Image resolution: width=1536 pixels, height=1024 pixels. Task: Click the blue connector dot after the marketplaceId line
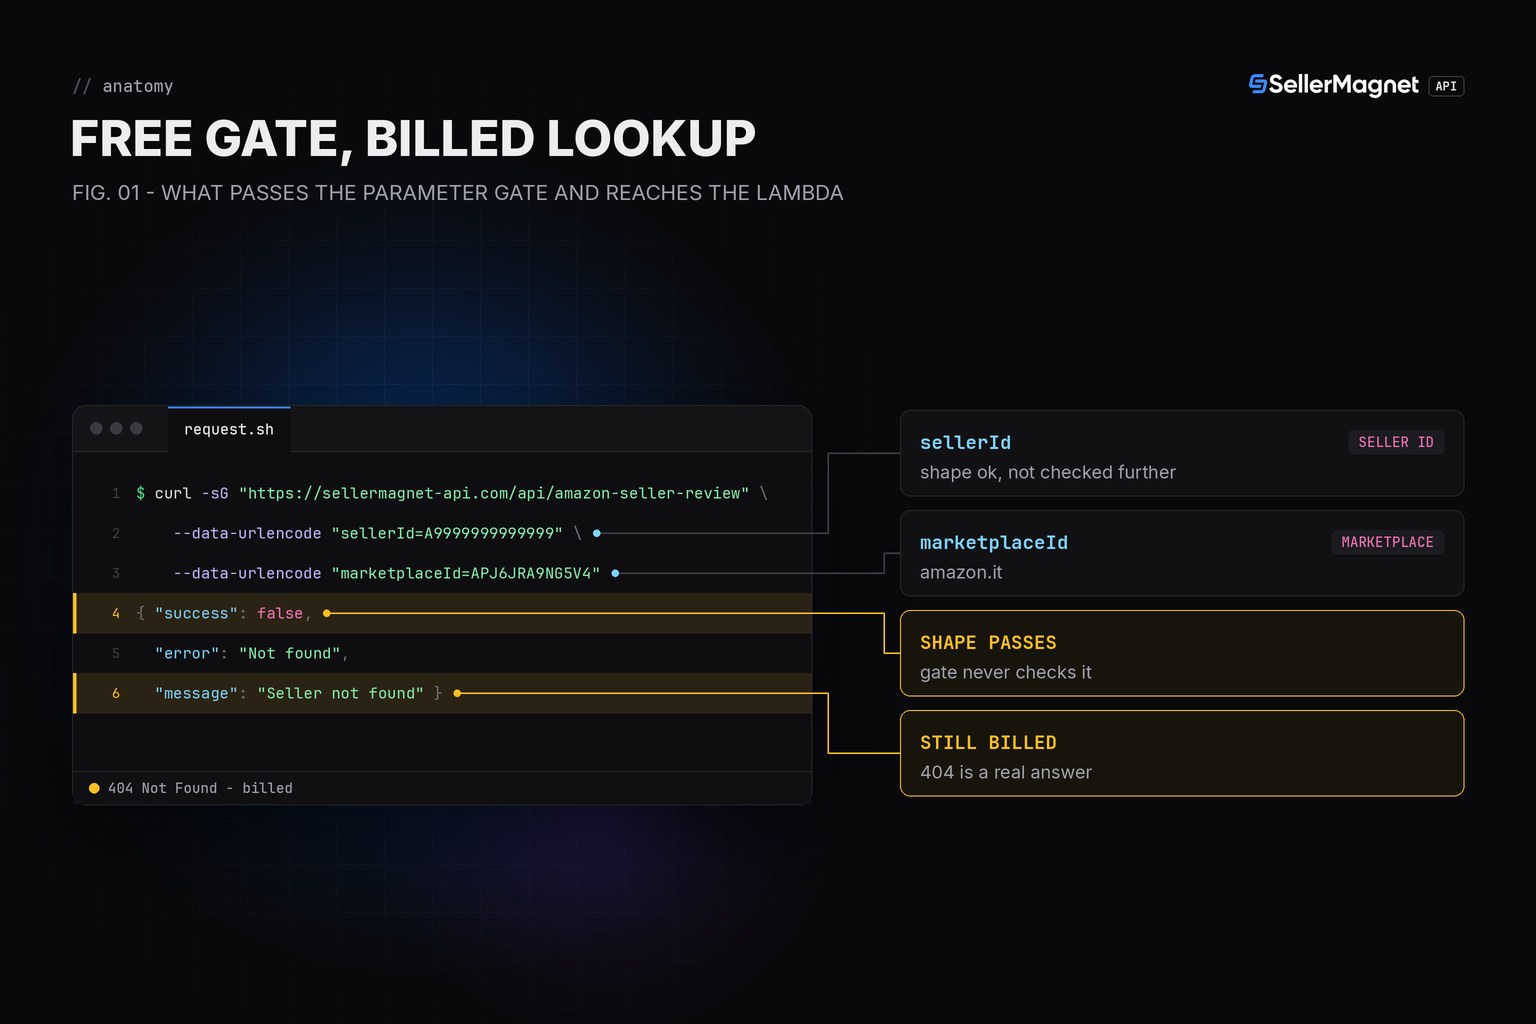(615, 573)
